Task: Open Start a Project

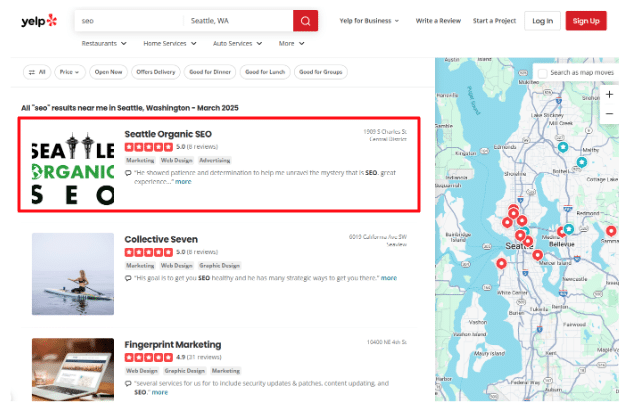Action: (494, 21)
